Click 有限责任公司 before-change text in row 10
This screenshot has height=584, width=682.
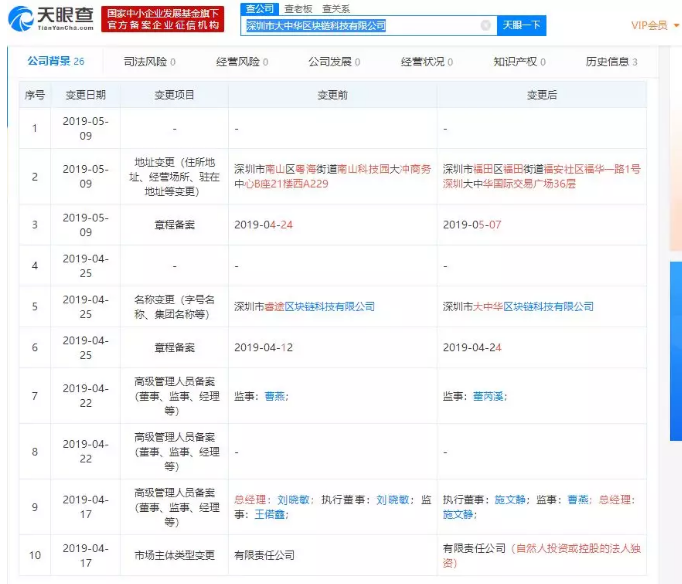[x=264, y=555]
